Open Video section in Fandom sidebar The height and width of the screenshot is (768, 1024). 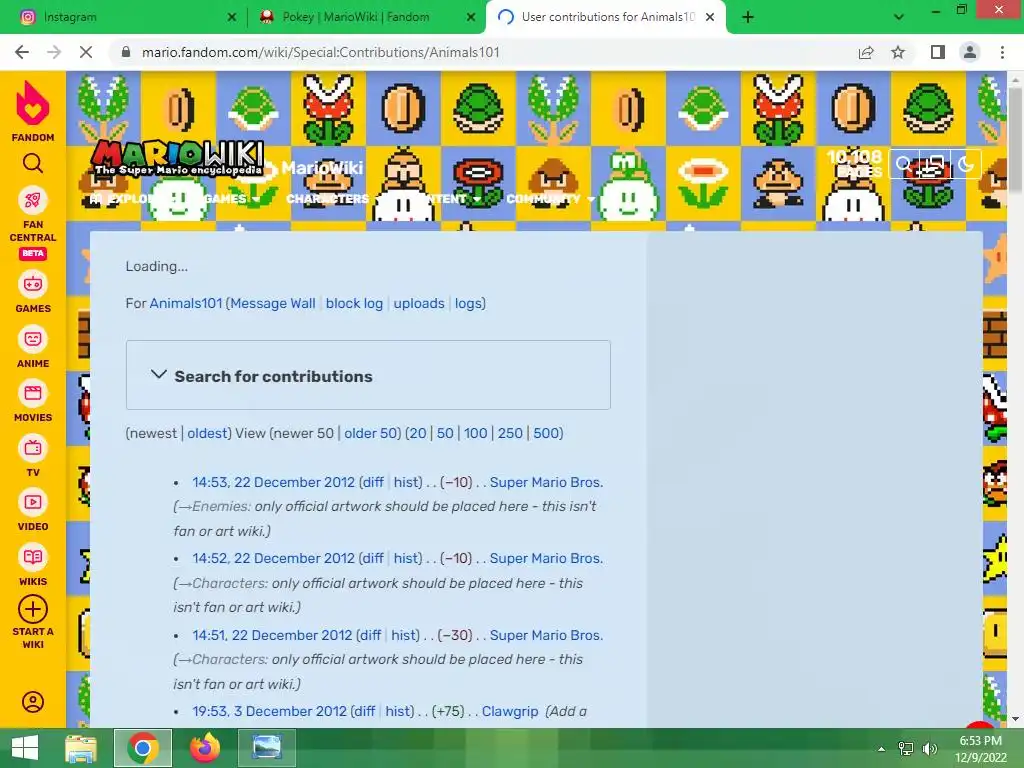33,511
